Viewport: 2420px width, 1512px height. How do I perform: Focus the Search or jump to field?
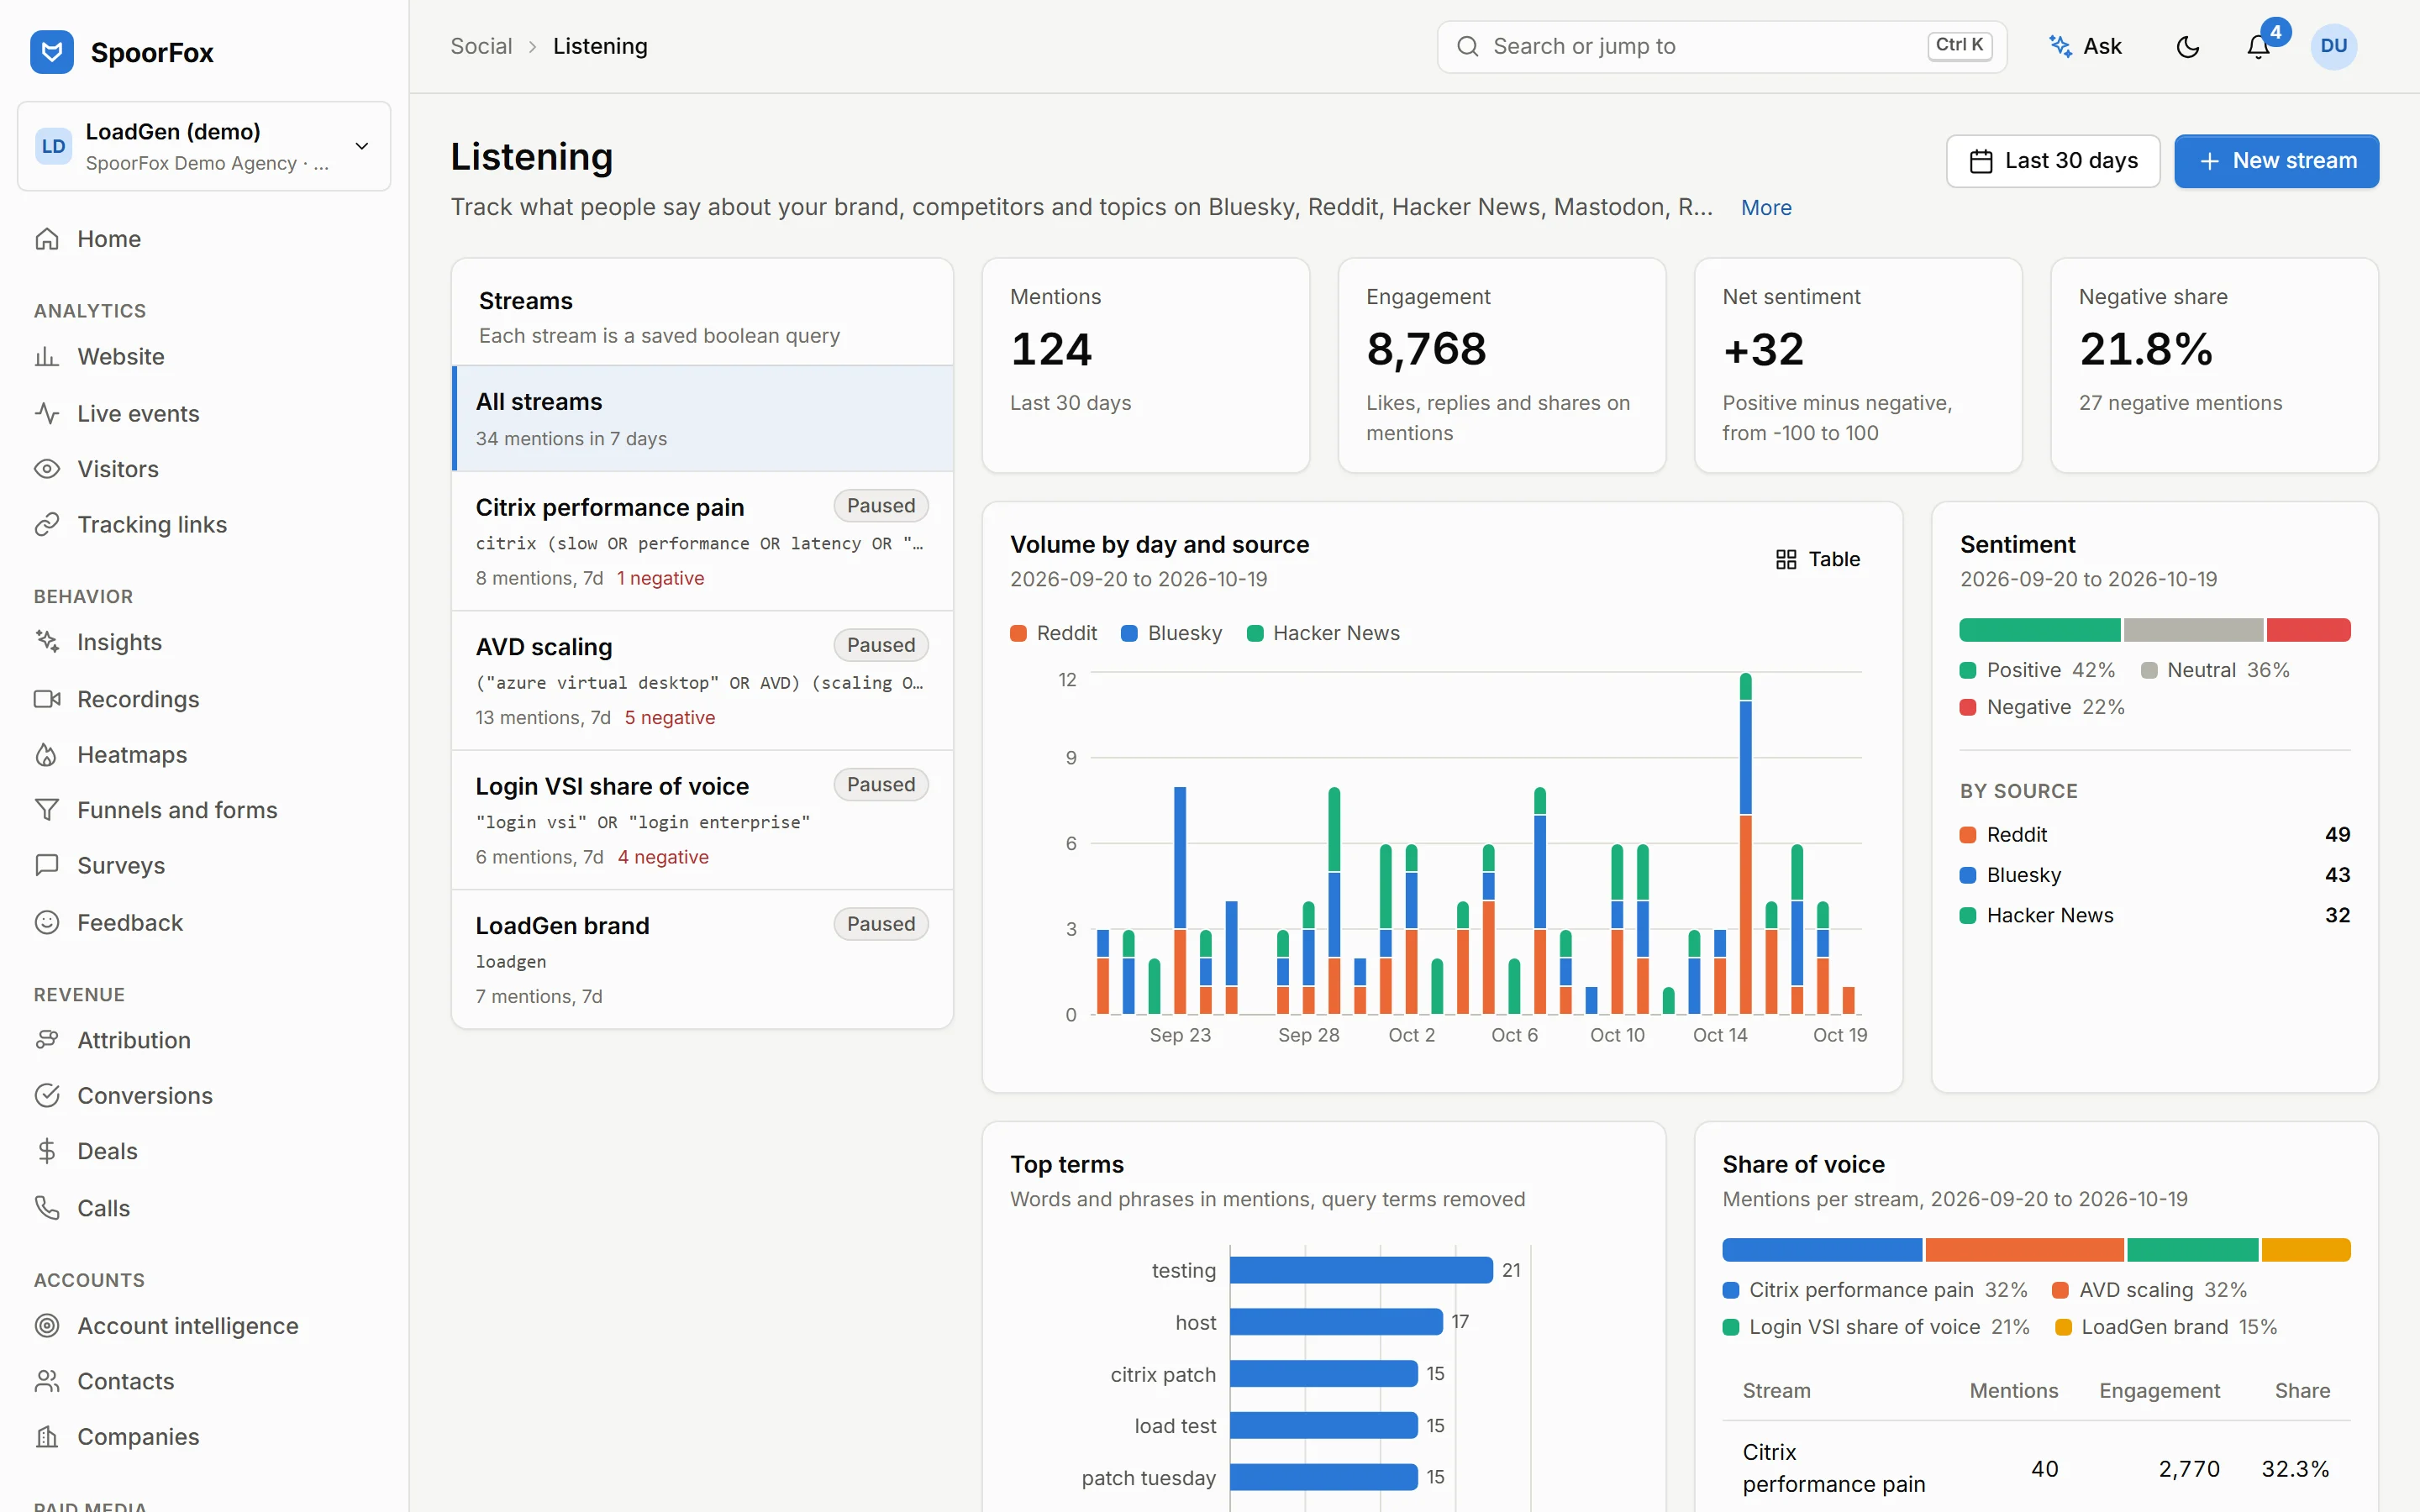tap(1722, 47)
